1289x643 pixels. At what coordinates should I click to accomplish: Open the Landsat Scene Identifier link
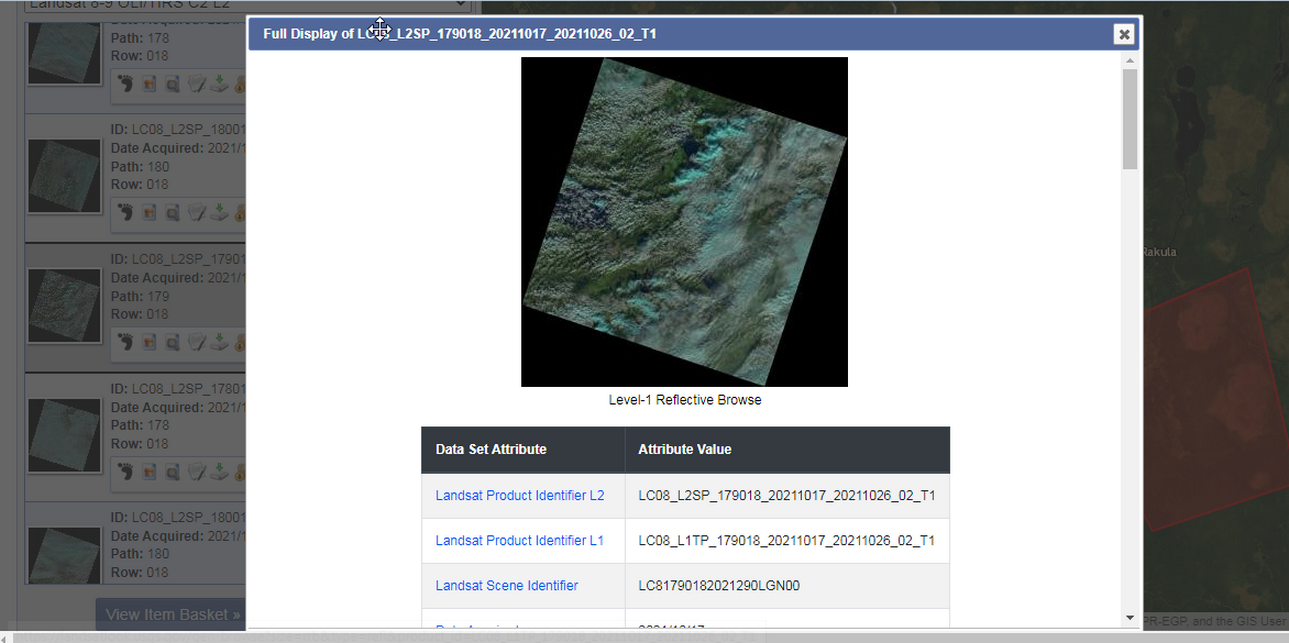(506, 585)
